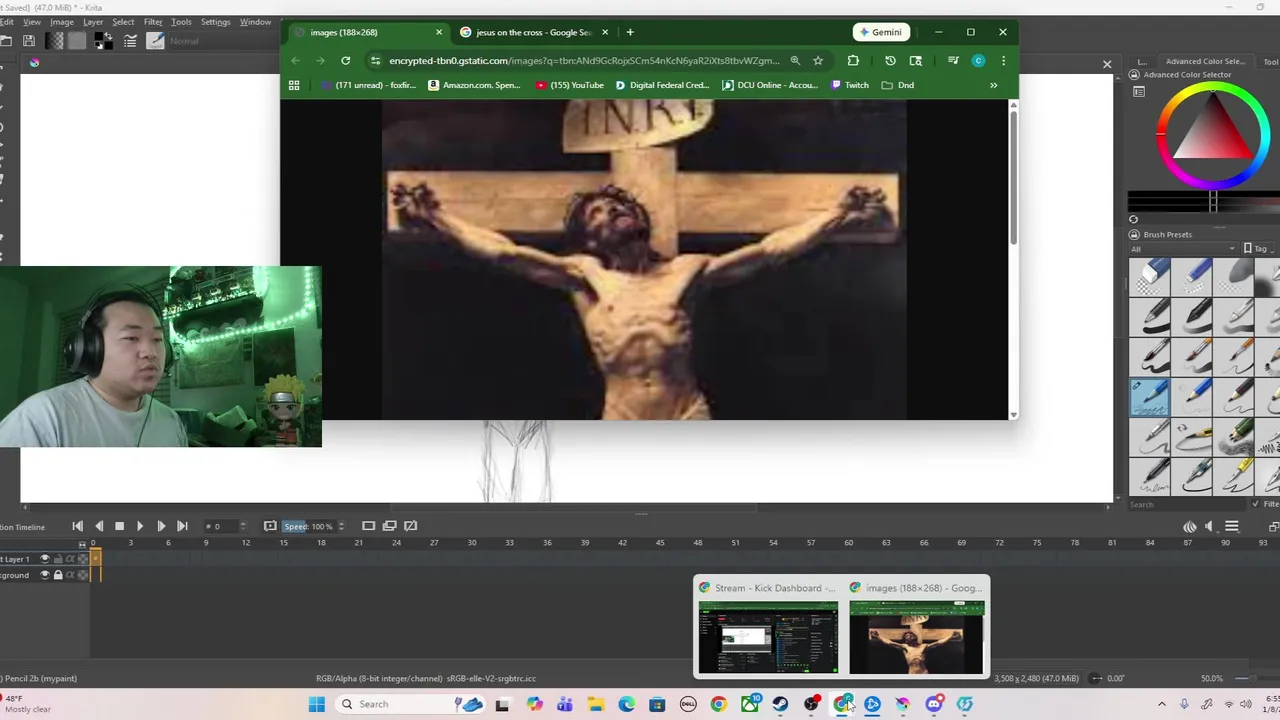This screenshot has height=720, width=1280.
Task: Open the color selector settings list icon
Action: [1138, 92]
